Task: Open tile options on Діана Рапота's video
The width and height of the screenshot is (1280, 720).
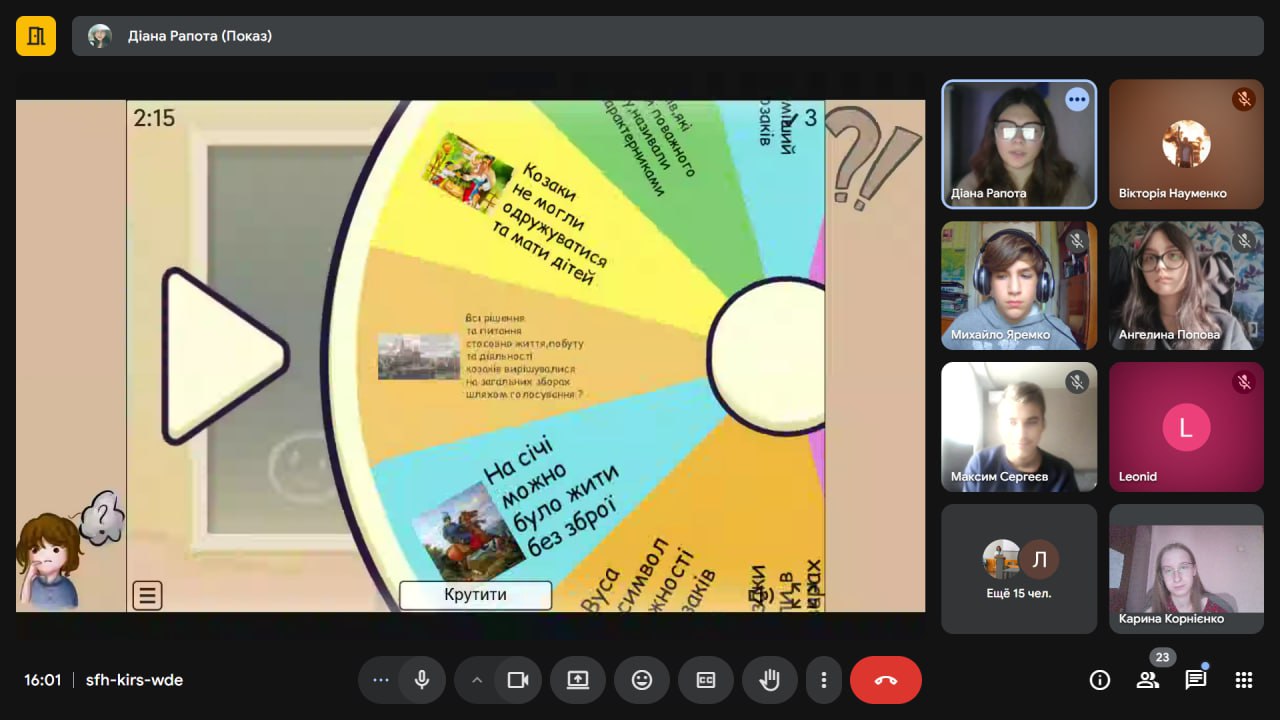Action: point(1077,99)
